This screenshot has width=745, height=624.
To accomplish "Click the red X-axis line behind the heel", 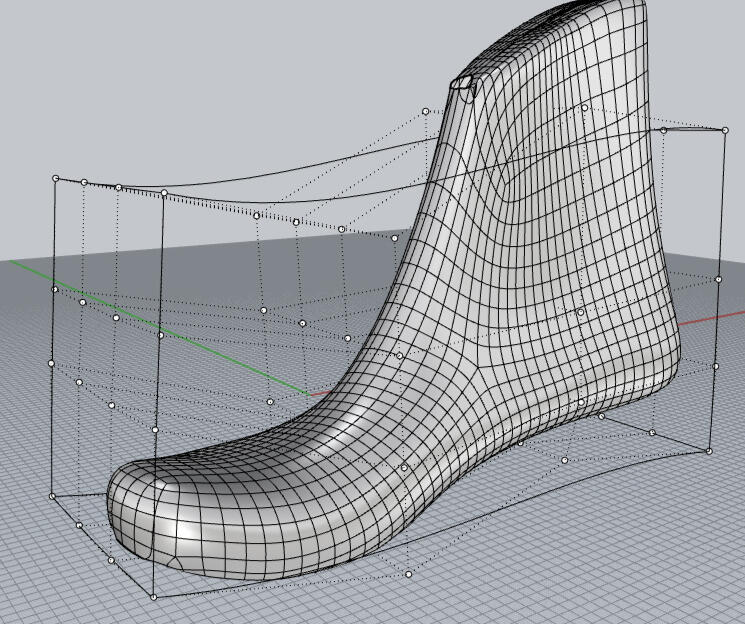I will (x=710, y=319).
